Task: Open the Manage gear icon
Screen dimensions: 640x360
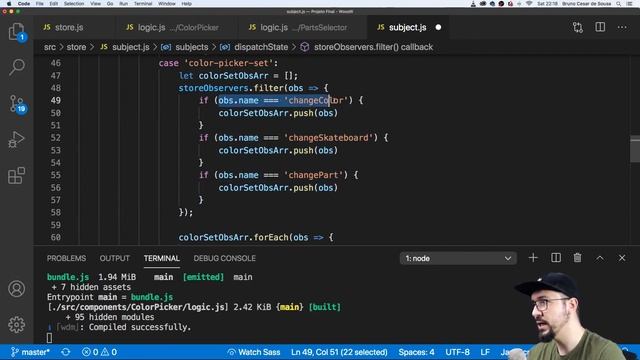Action: [16, 324]
